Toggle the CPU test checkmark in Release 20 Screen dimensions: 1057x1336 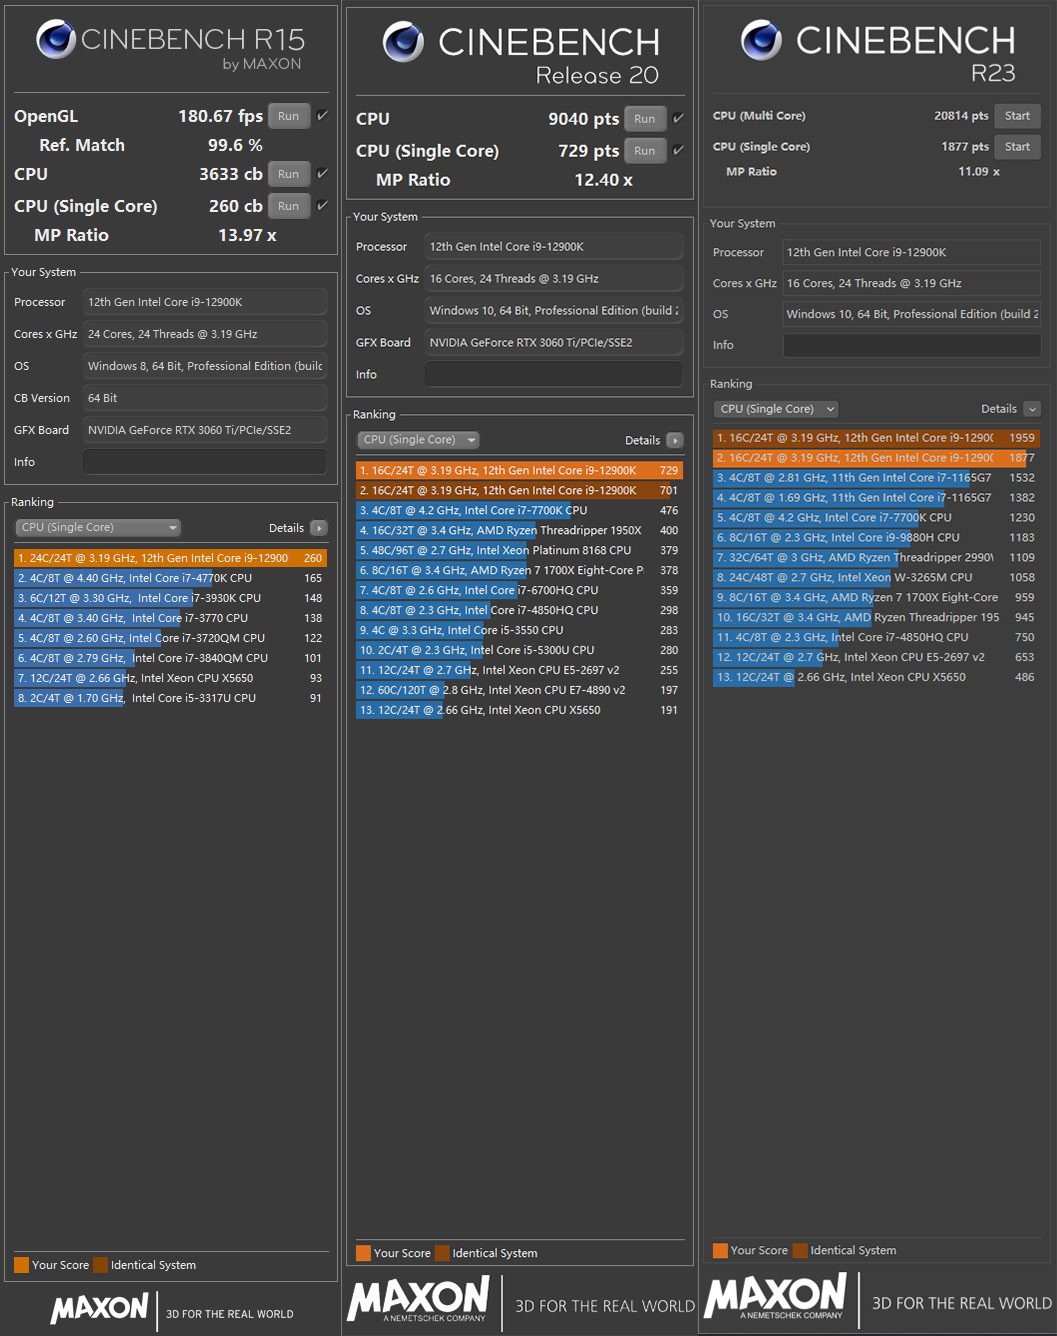pyautogui.click(x=678, y=119)
